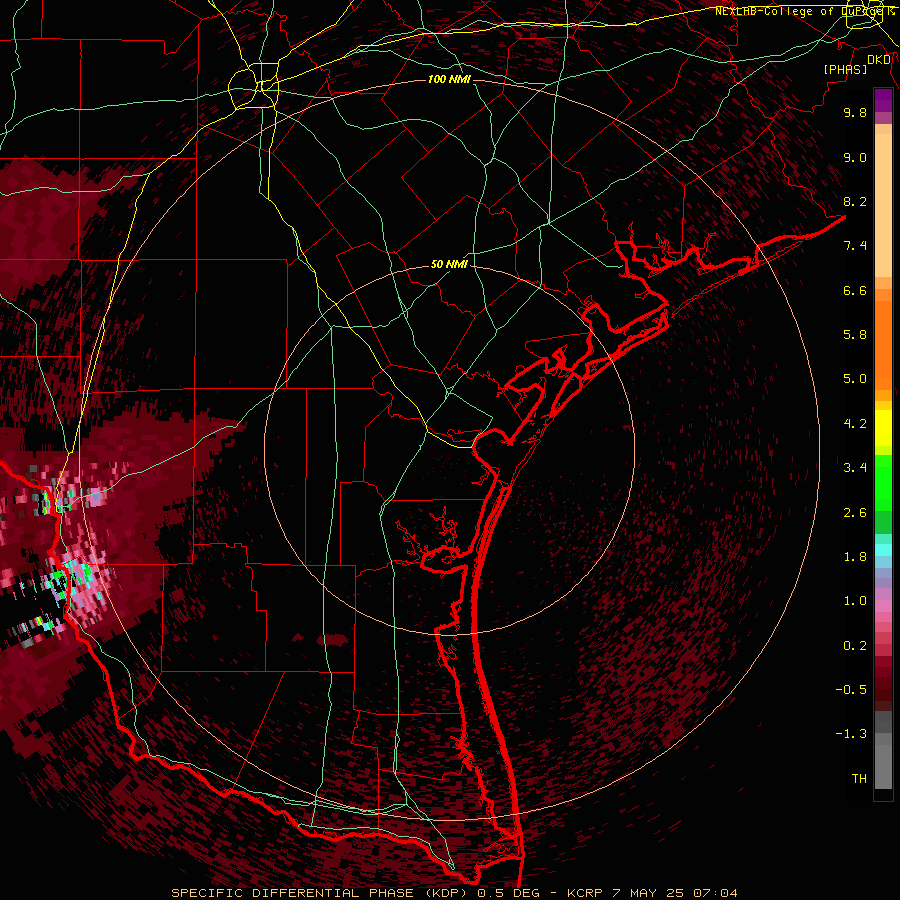Click the 7.4 value on the color scale
Image resolution: width=900 pixels, height=900 pixels.
tap(855, 246)
